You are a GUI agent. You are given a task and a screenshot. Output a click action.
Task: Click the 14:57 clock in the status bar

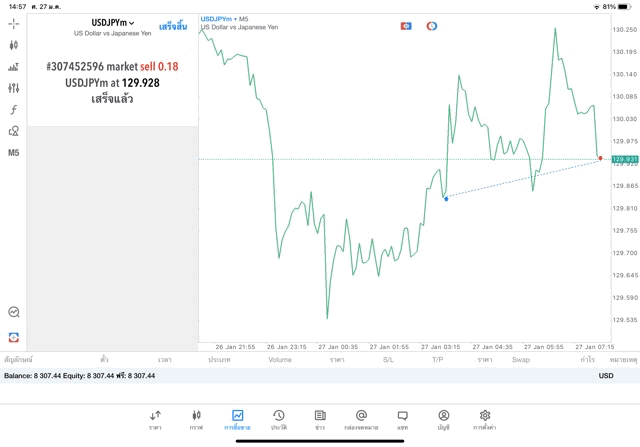18,7
